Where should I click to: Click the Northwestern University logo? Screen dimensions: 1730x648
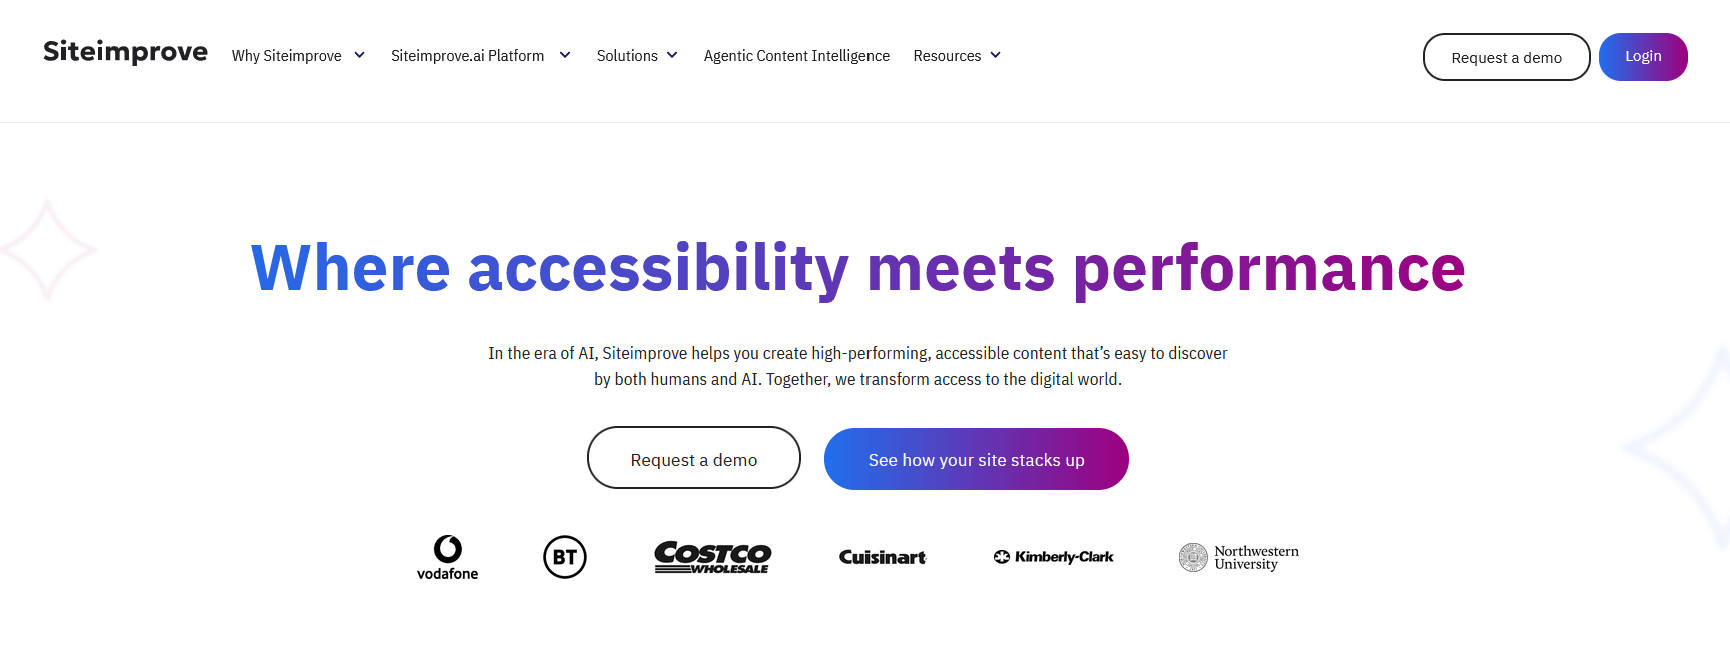tap(1238, 557)
